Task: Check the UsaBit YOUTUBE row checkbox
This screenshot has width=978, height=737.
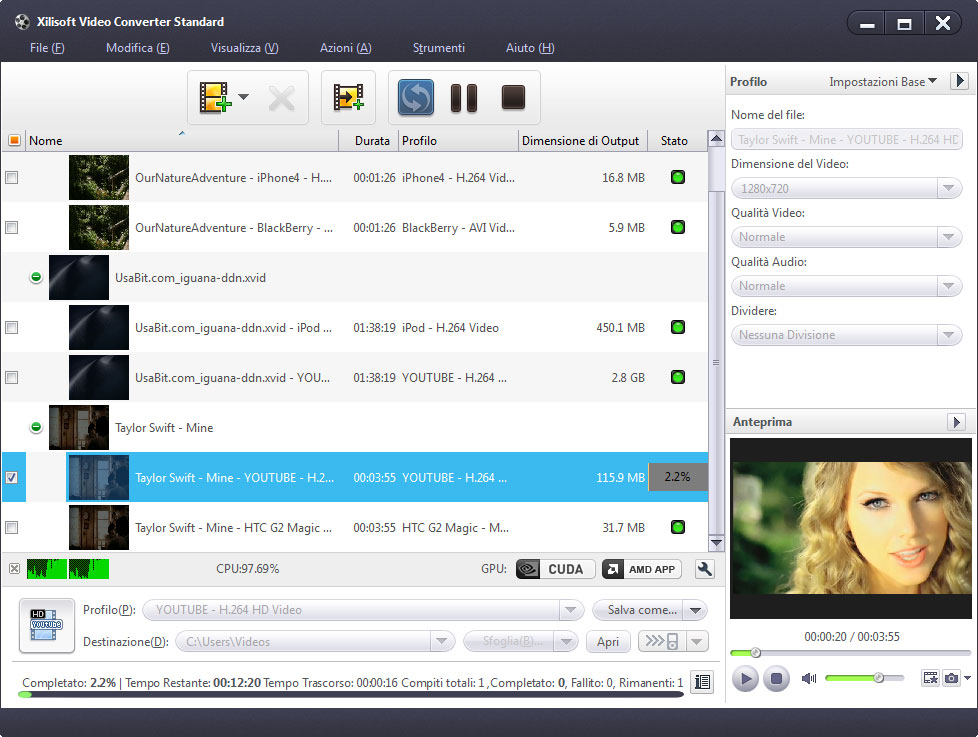Action: pyautogui.click(x=11, y=377)
